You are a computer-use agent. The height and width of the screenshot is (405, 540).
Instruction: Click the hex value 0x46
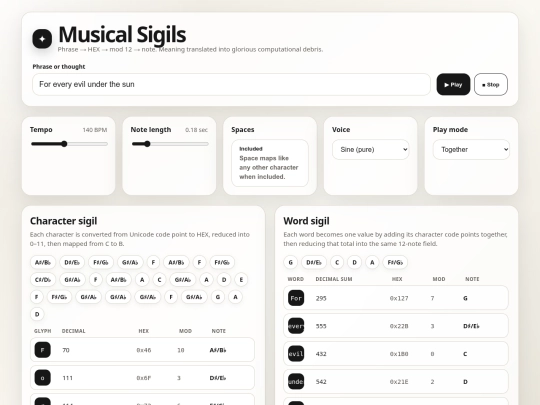click(144, 350)
